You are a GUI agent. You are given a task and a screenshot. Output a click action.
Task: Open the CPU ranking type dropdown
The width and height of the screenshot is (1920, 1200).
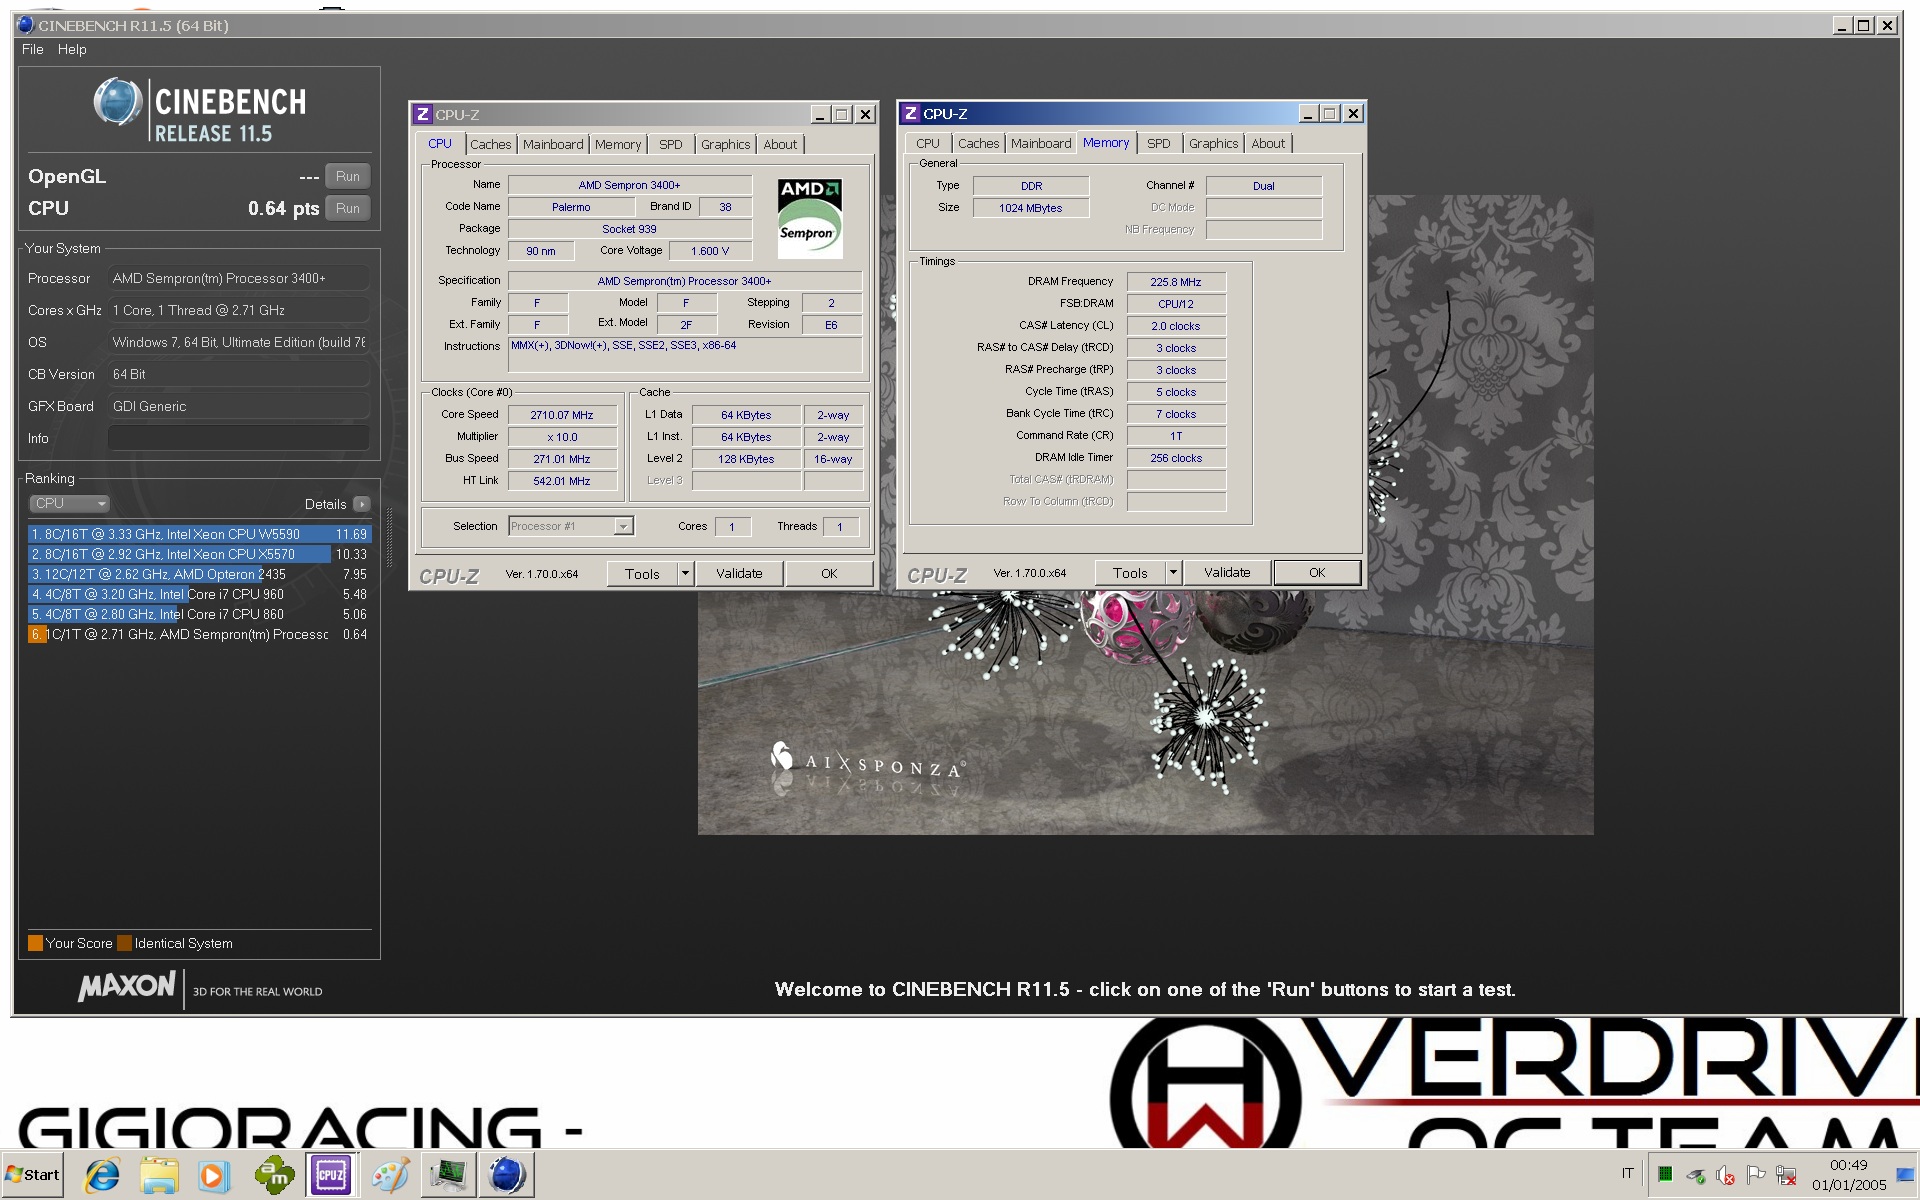[68, 504]
